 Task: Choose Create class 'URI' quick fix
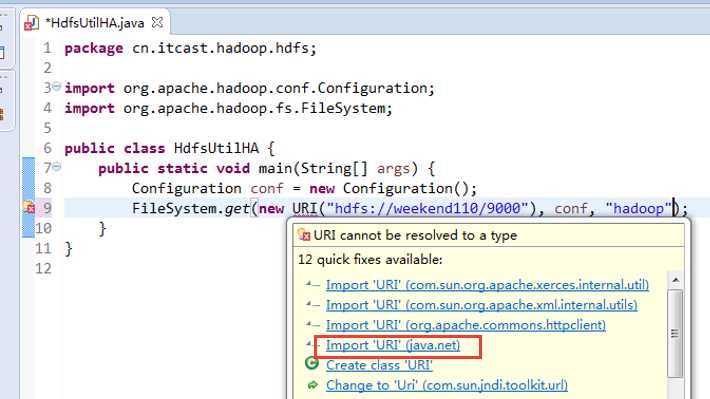coord(379,365)
